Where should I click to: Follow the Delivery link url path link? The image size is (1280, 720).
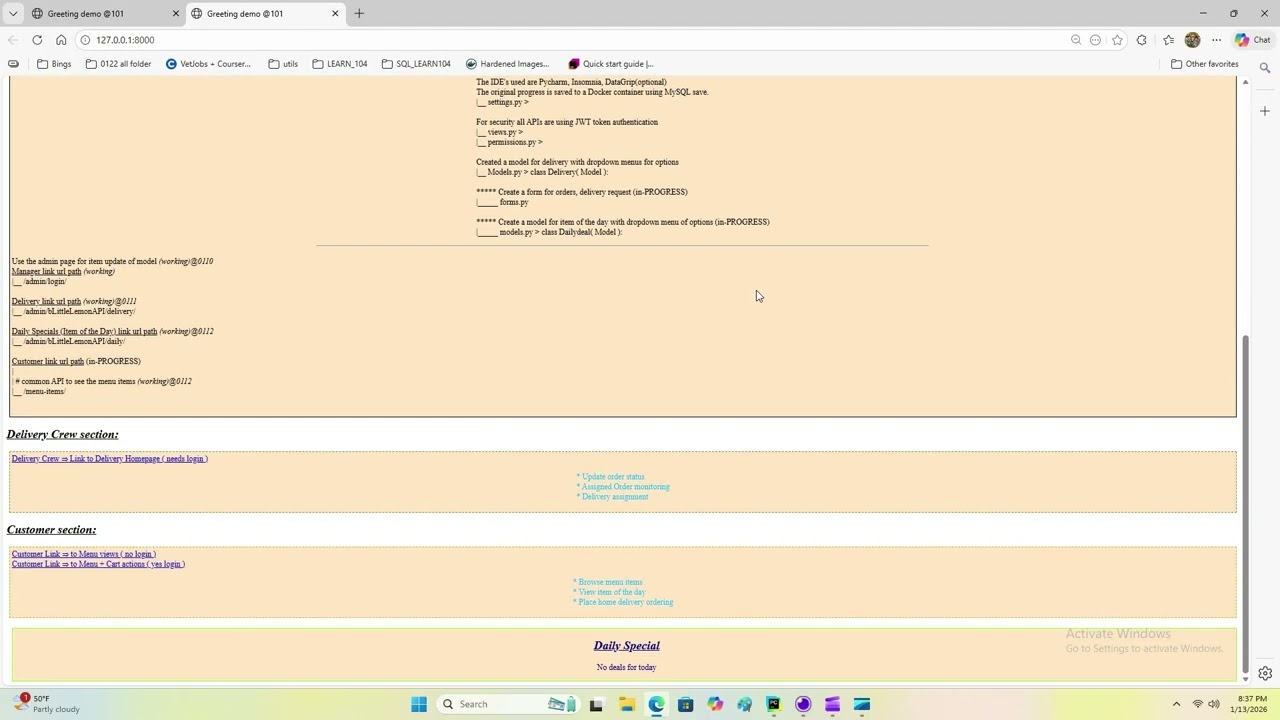coord(46,301)
